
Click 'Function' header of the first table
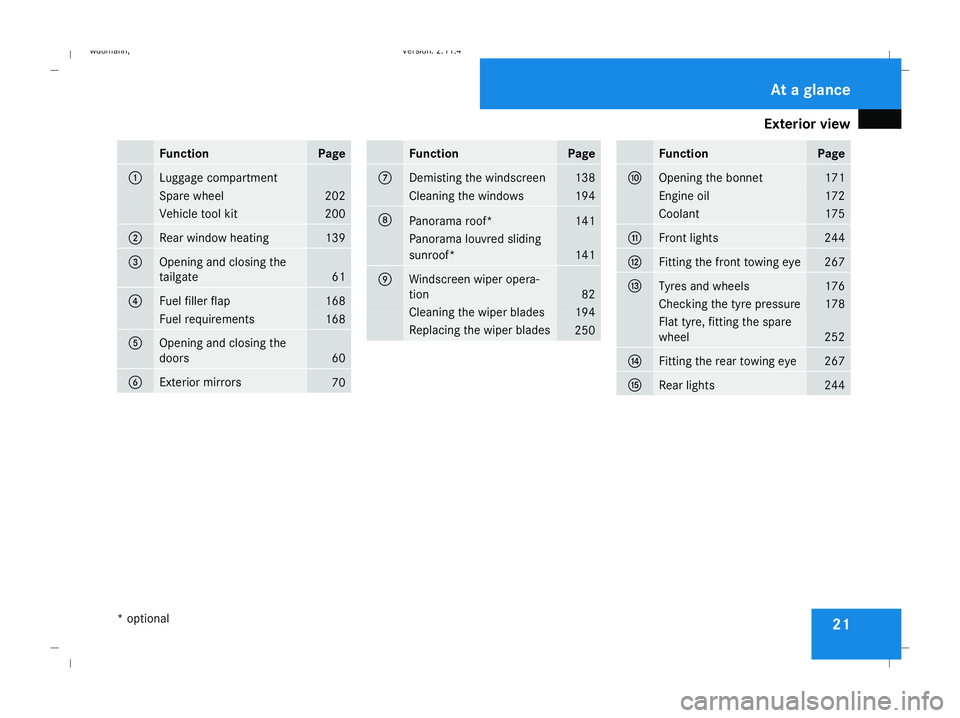pos(184,154)
